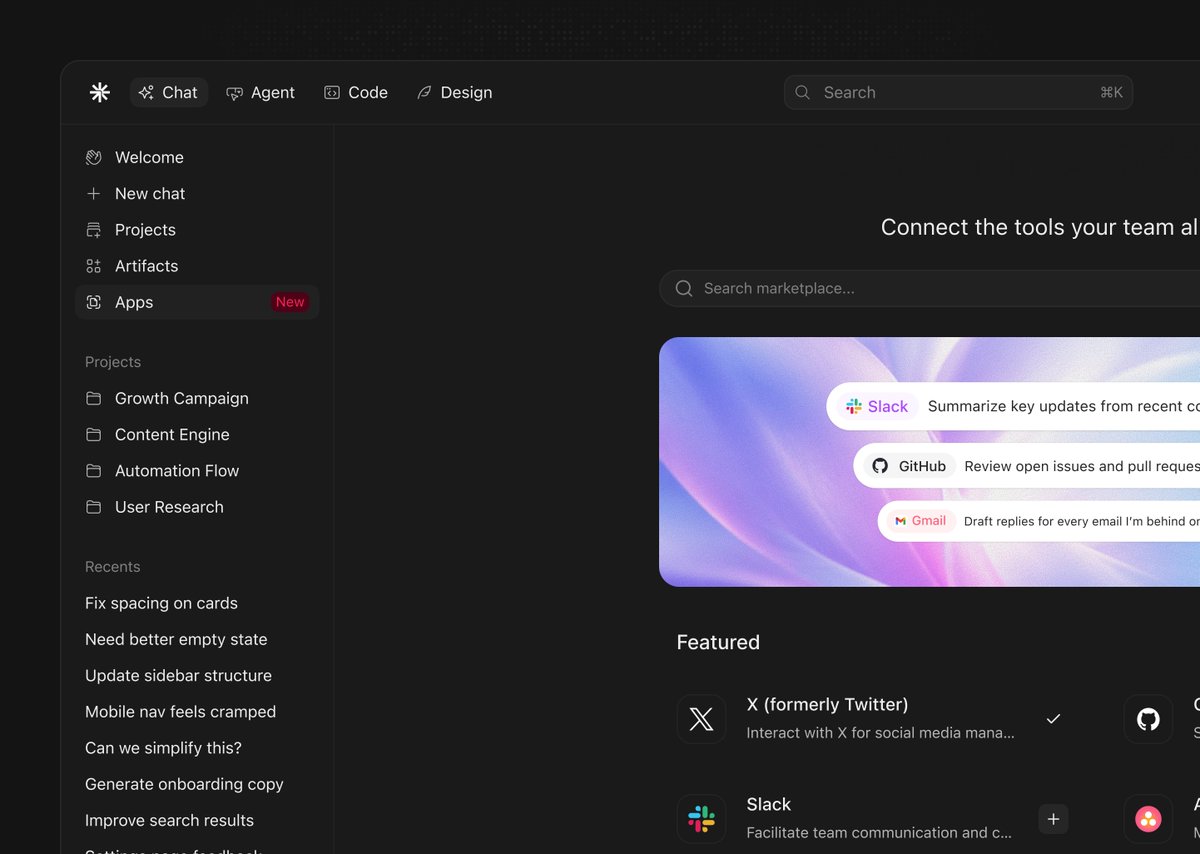Add Slack using the plus button
This screenshot has width=1200, height=854.
(1053, 819)
